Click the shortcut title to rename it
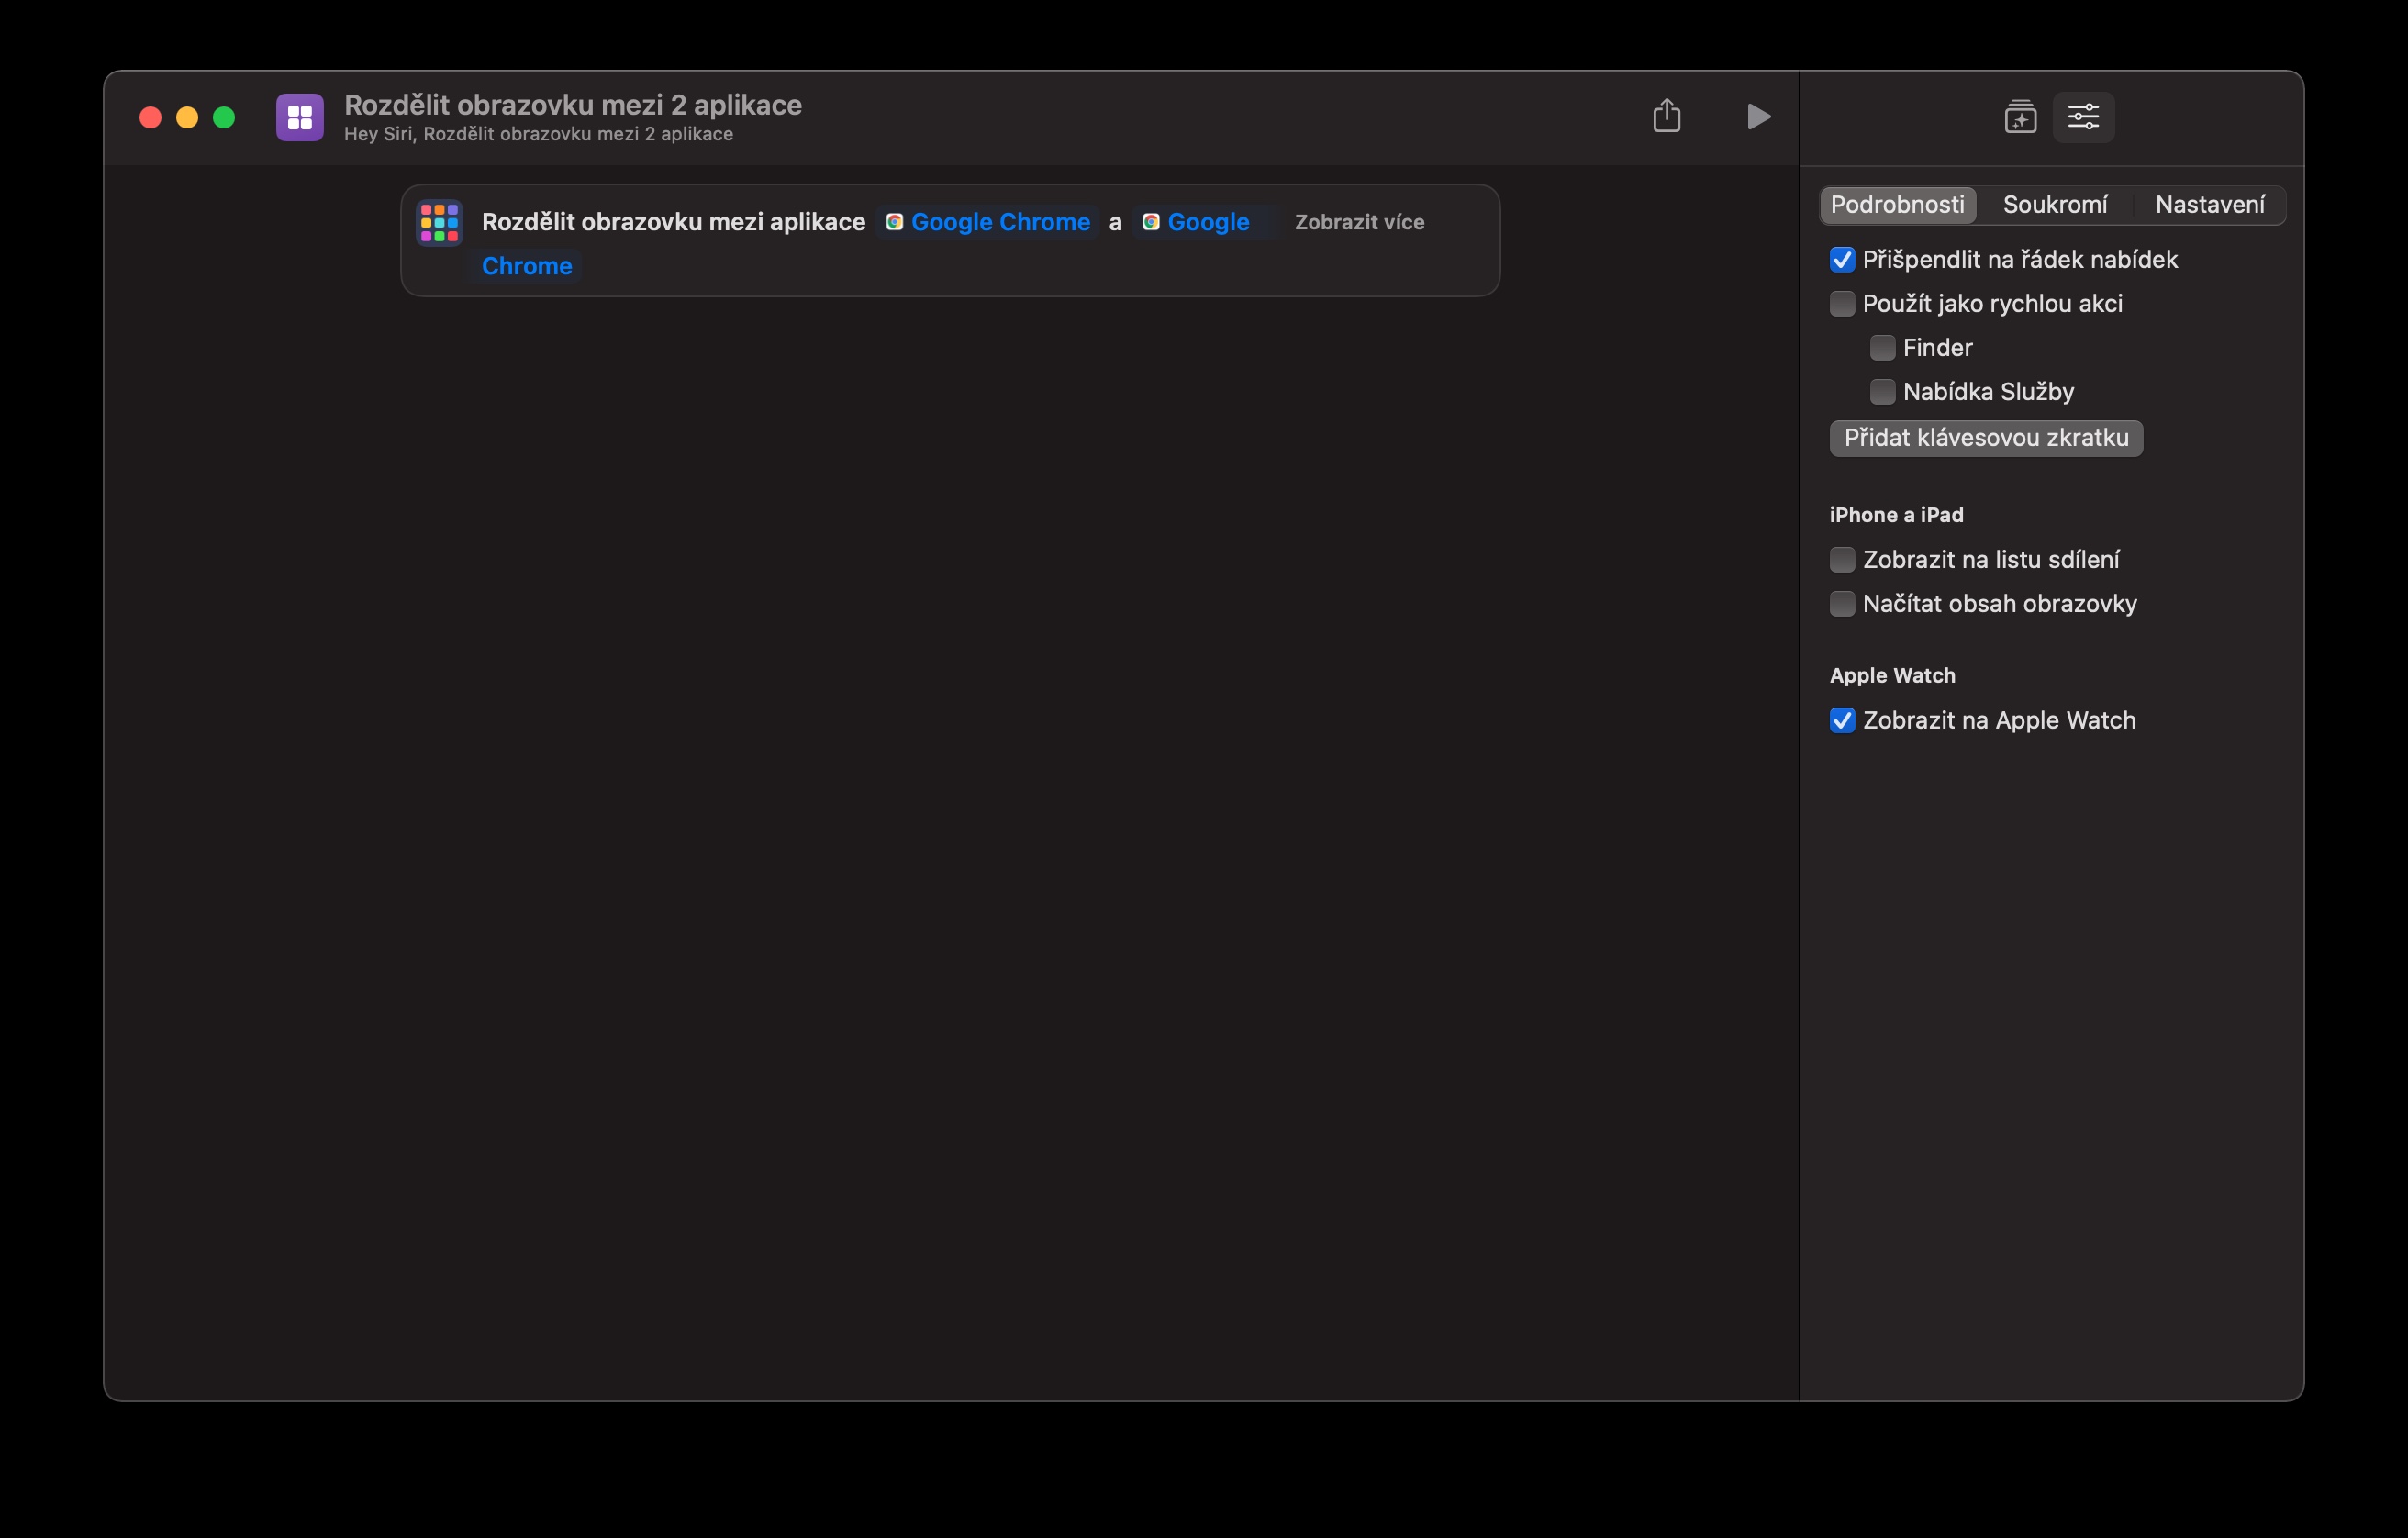Viewport: 2408px width, 1538px height. (572, 105)
